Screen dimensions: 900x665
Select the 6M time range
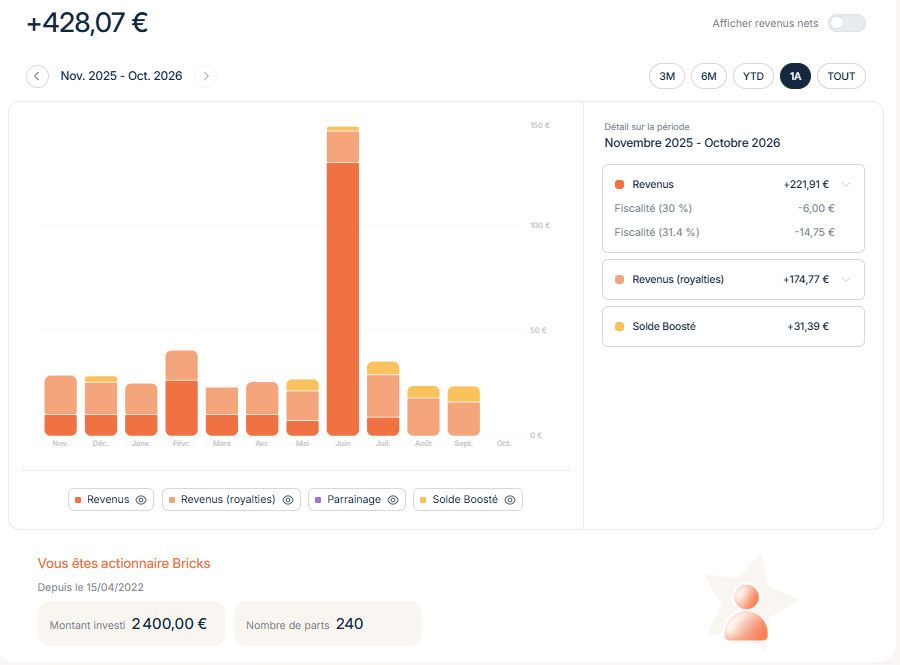tap(709, 76)
